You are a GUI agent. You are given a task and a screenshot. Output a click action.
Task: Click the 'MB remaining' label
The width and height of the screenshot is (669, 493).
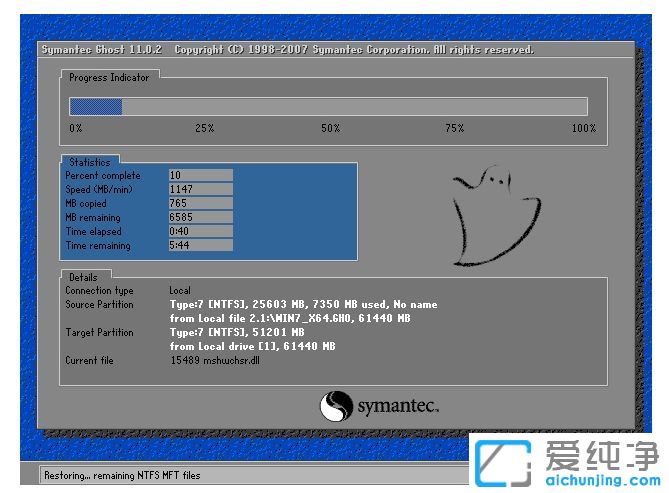pos(93,218)
